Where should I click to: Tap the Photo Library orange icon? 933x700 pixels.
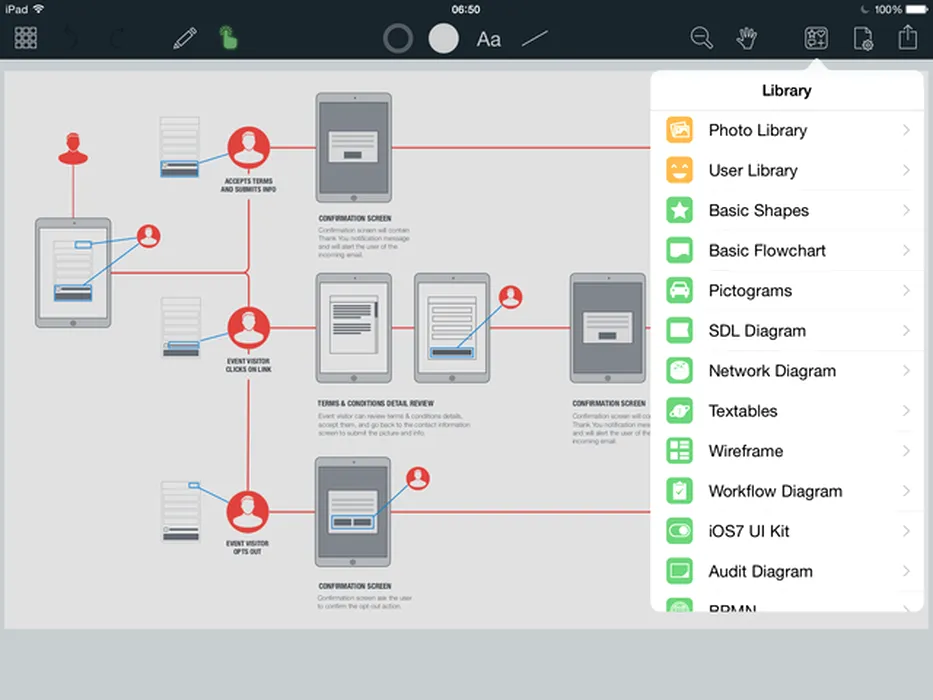click(x=679, y=130)
